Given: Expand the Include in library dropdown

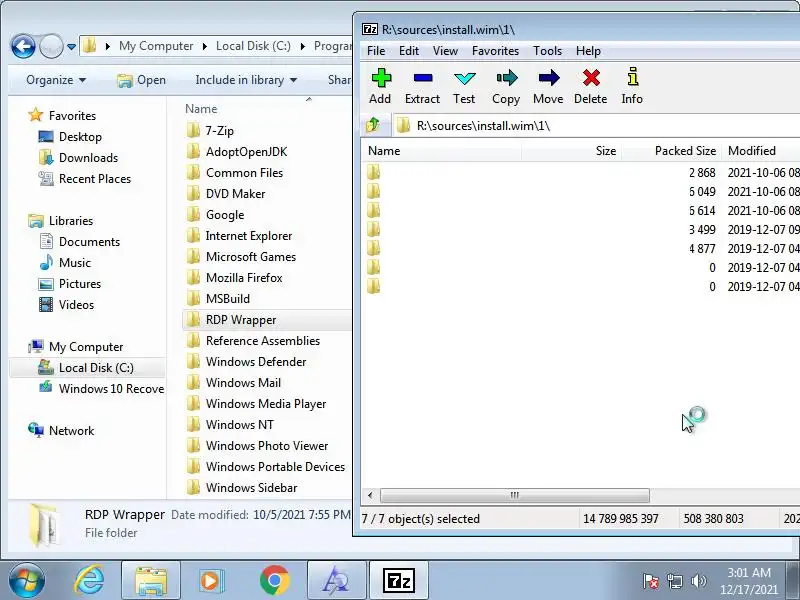Looking at the screenshot, I should 246,80.
